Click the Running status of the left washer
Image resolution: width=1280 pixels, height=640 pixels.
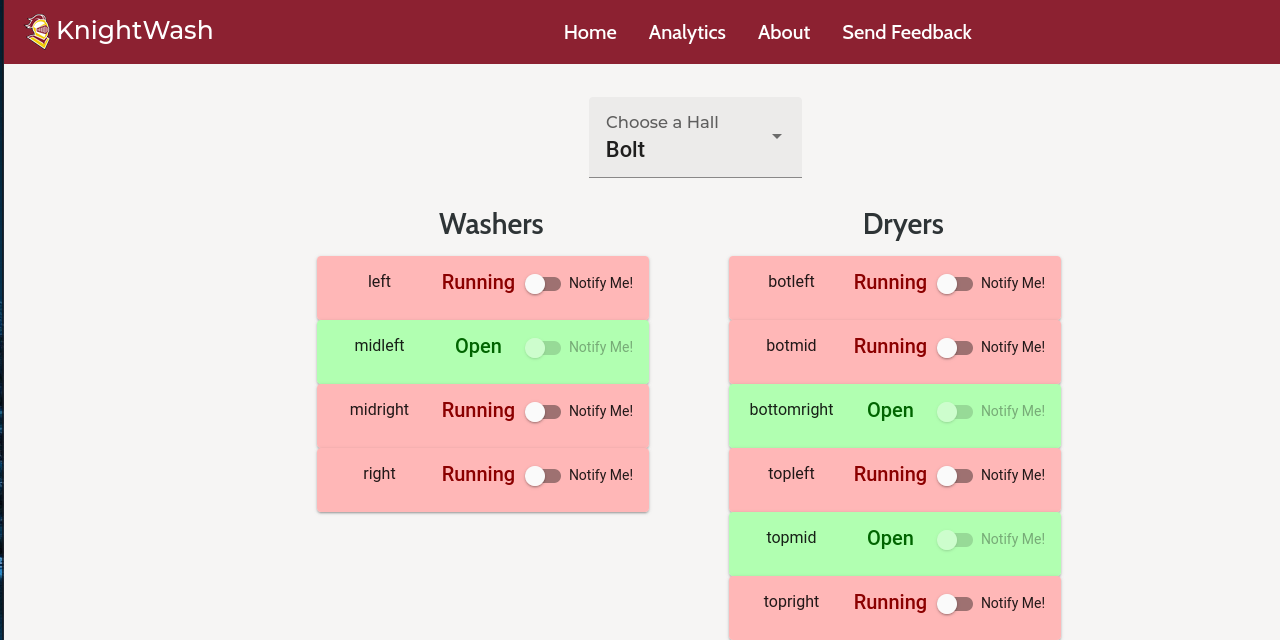[478, 282]
